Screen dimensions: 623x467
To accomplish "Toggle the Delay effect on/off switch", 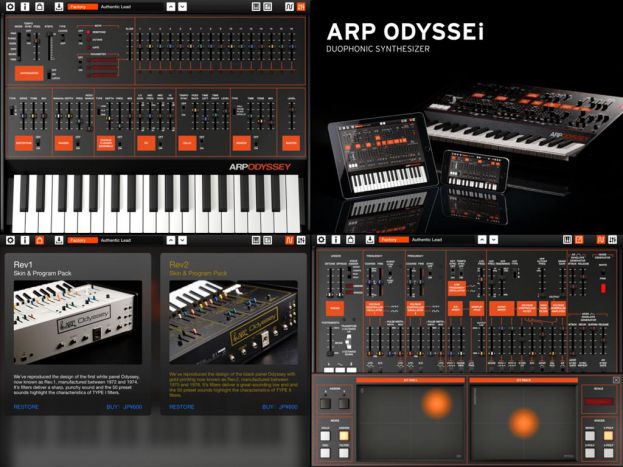I will [202, 143].
